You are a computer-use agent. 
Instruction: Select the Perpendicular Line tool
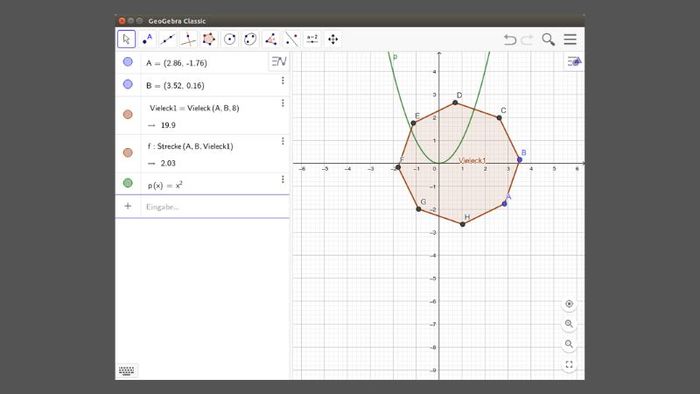coord(188,39)
